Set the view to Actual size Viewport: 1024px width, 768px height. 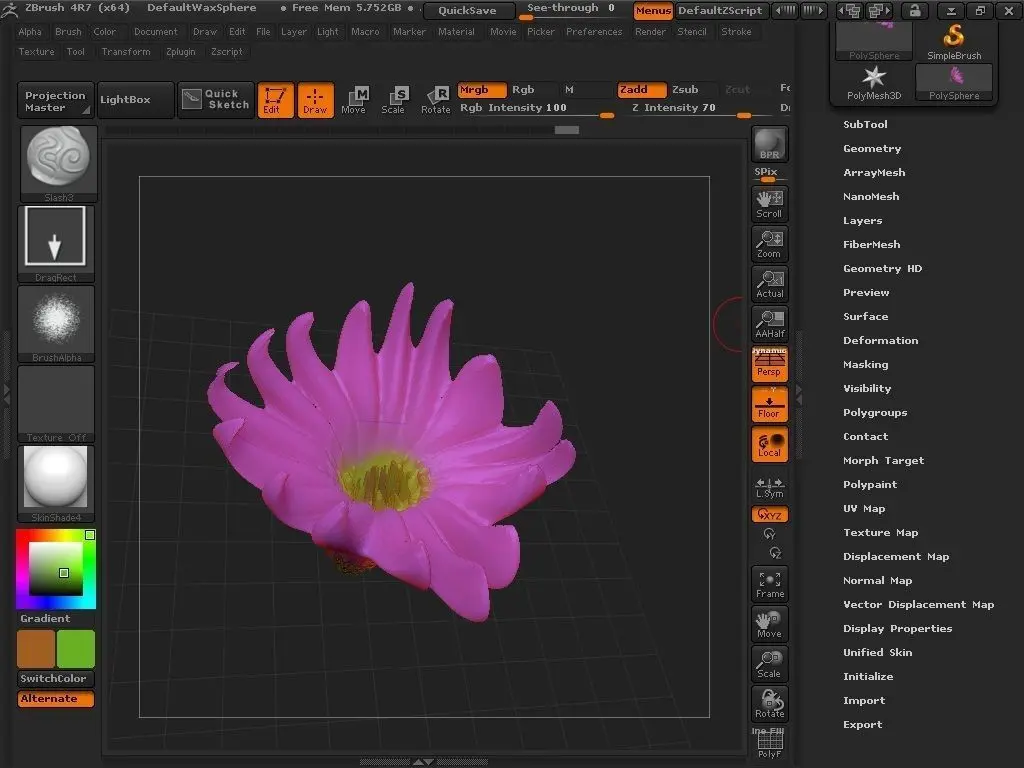(x=769, y=284)
